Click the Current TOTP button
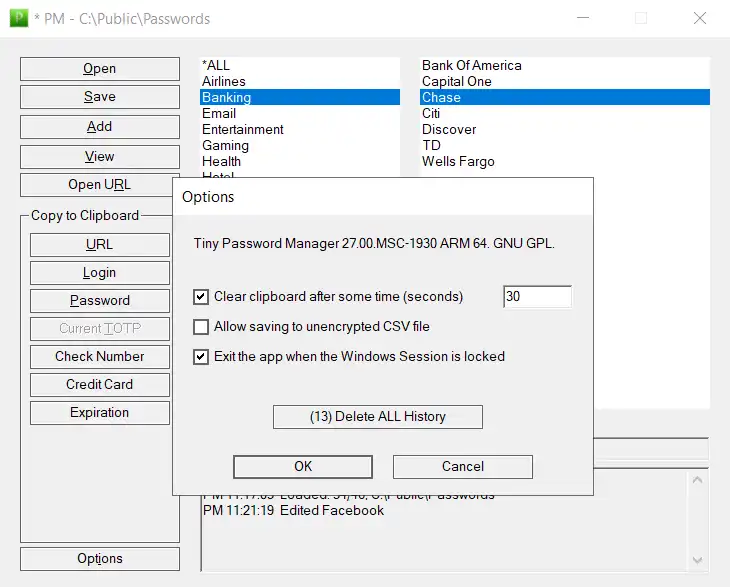The width and height of the screenshot is (730, 587). [x=100, y=329]
